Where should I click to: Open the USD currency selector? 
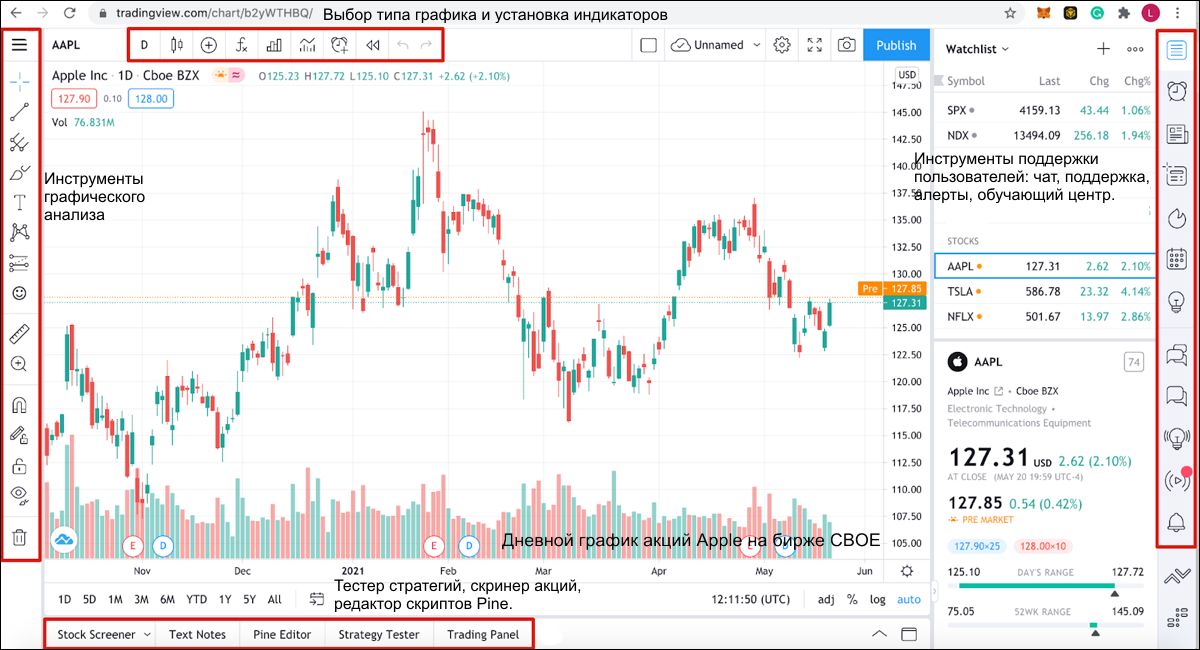coord(908,75)
